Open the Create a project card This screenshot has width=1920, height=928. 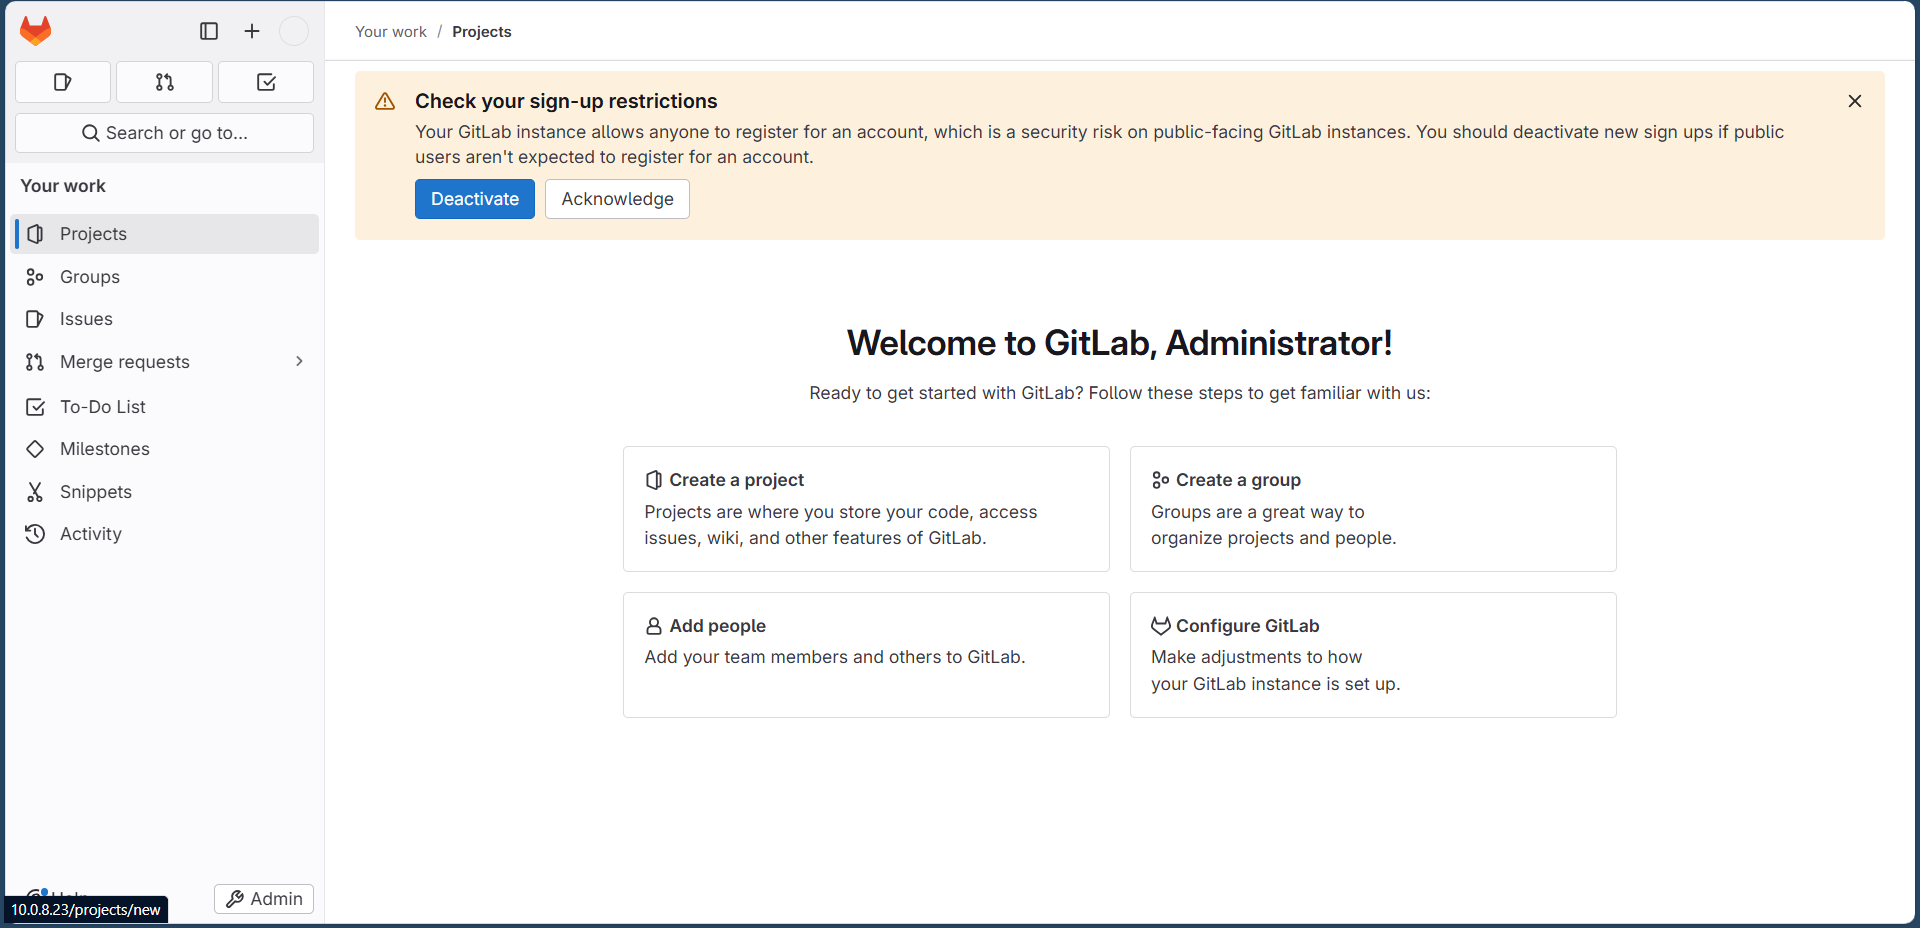866,509
